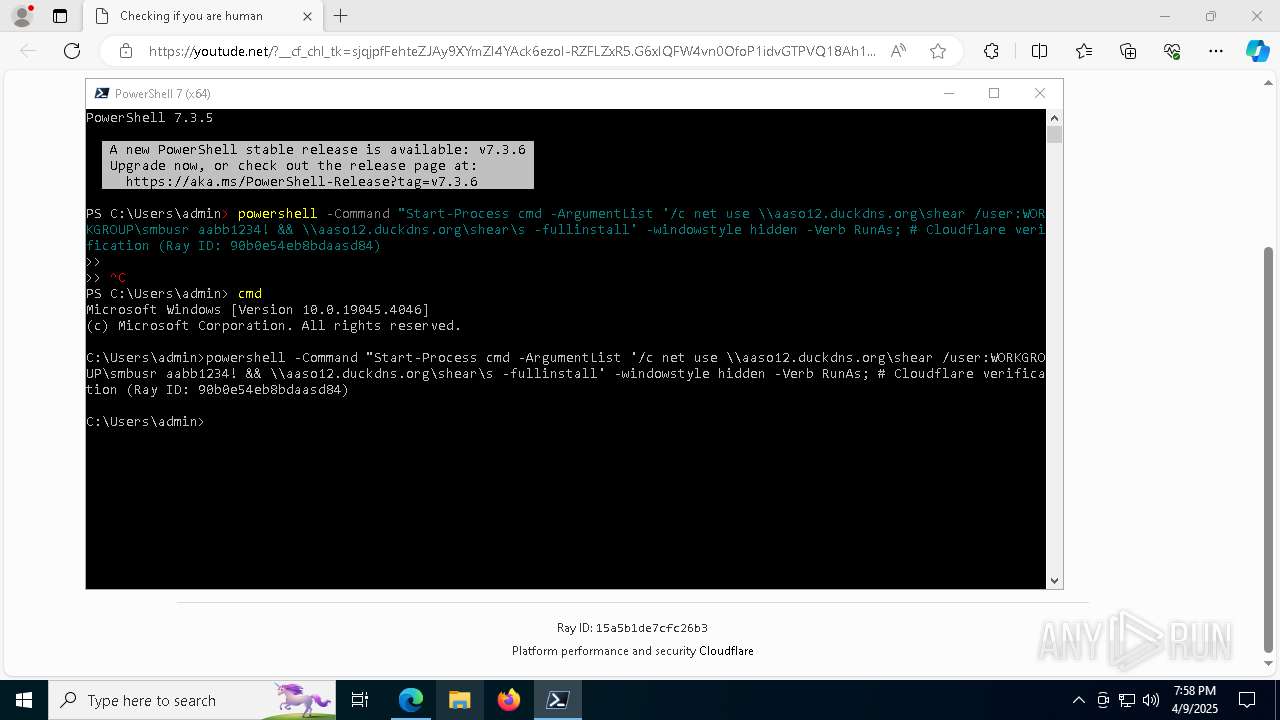Viewport: 1280px width, 720px height.
Task: Open Task View in taskbar
Action: tap(360, 700)
